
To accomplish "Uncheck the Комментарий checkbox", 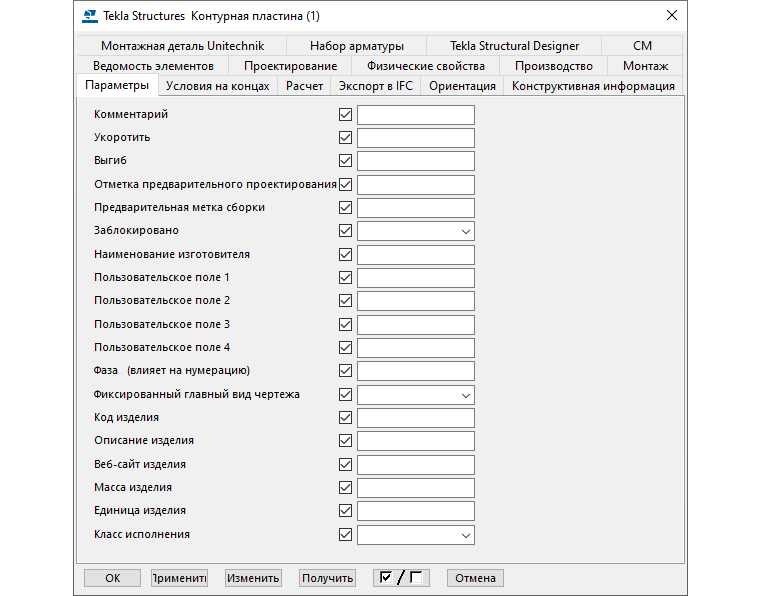I will pyautogui.click(x=346, y=115).
